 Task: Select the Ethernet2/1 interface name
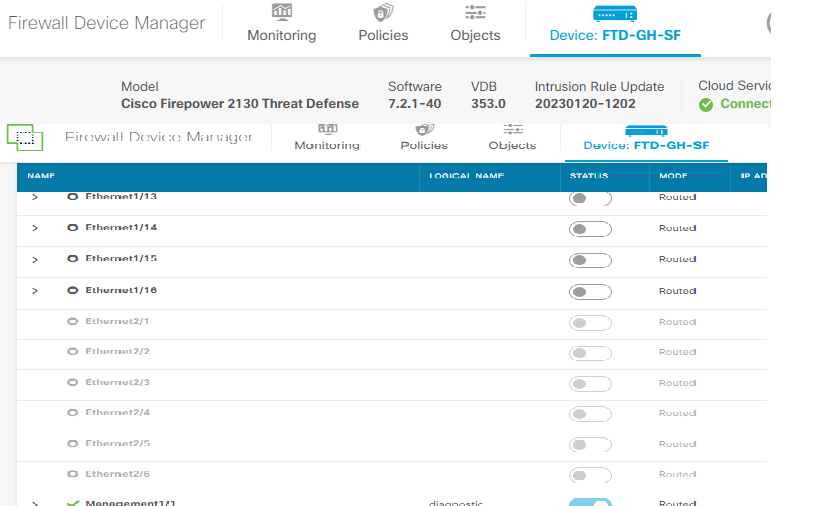point(118,321)
